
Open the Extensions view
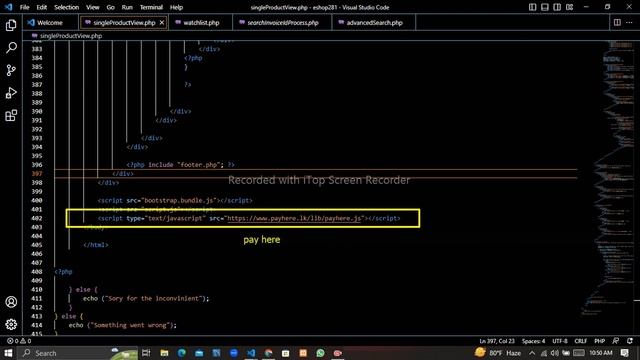pyautogui.click(x=11, y=116)
